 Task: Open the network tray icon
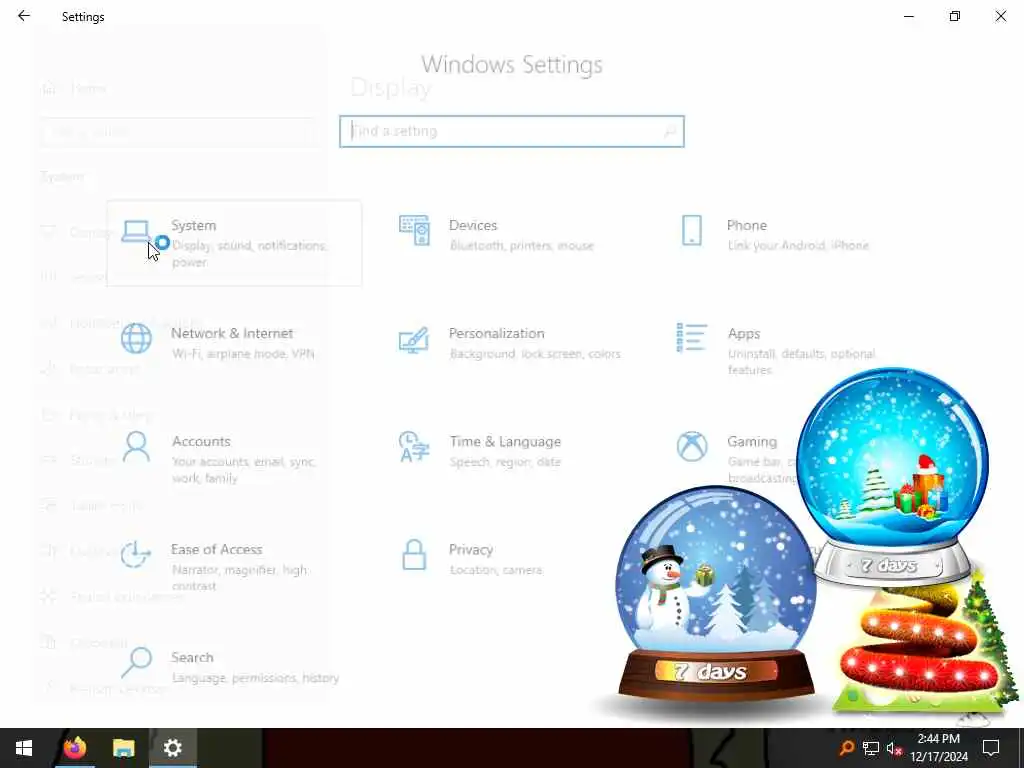870,748
